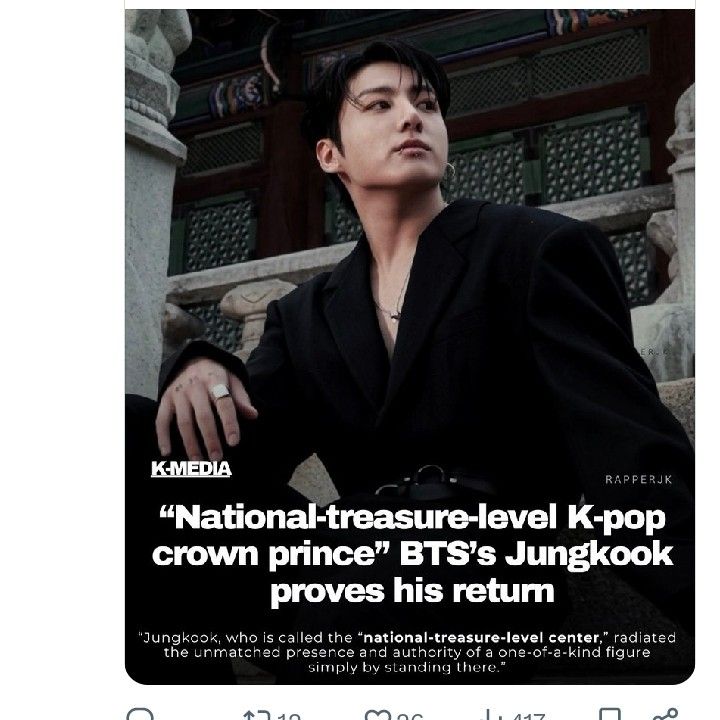Open the share icon options
Screen dimensions: 720x720
pos(659,715)
